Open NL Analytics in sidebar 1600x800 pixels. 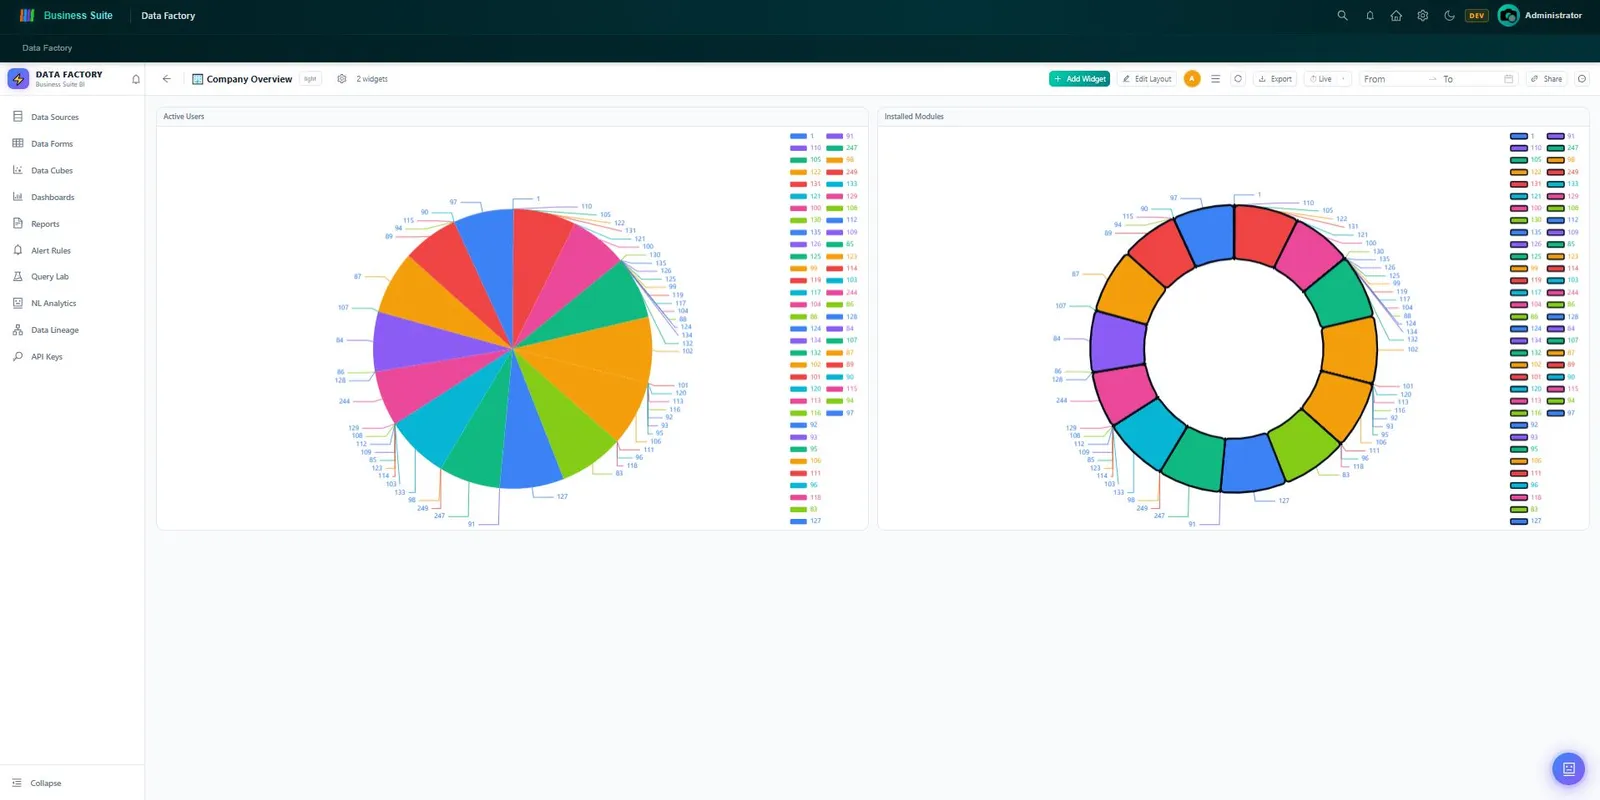[x=72, y=303]
